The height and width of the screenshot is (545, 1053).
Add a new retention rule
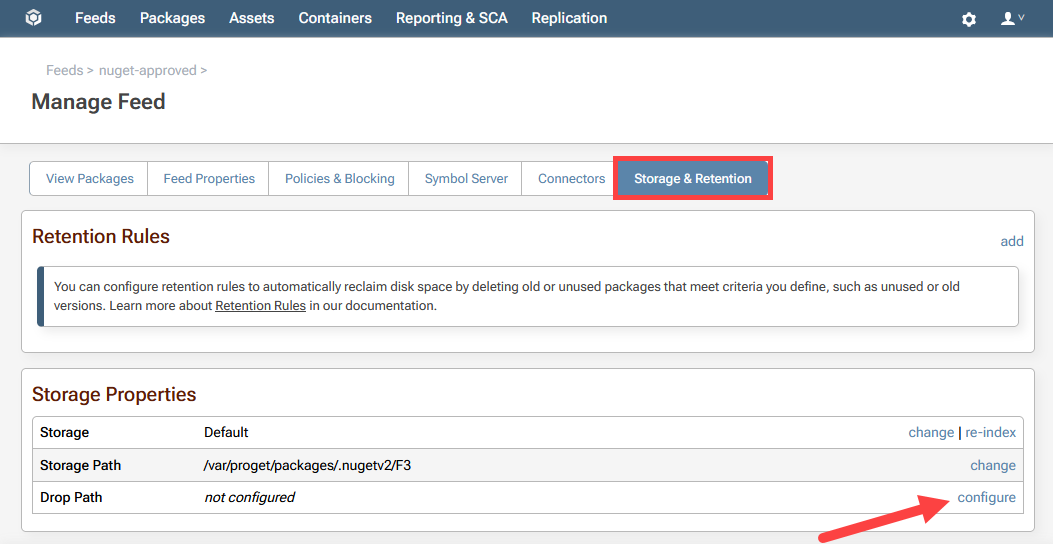point(1012,241)
